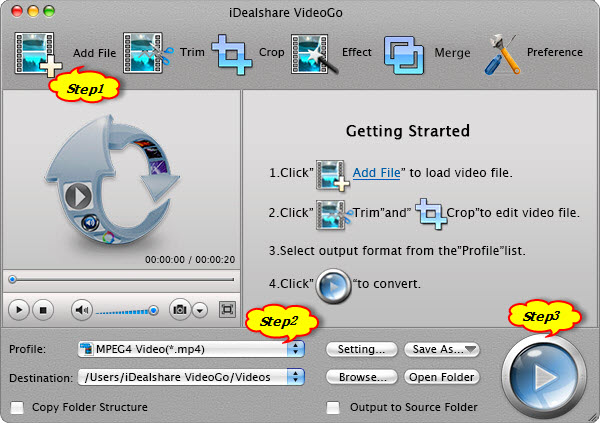This screenshot has height=423, width=600.
Task: Click the Effect text label in toolbar
Action: coord(357,52)
